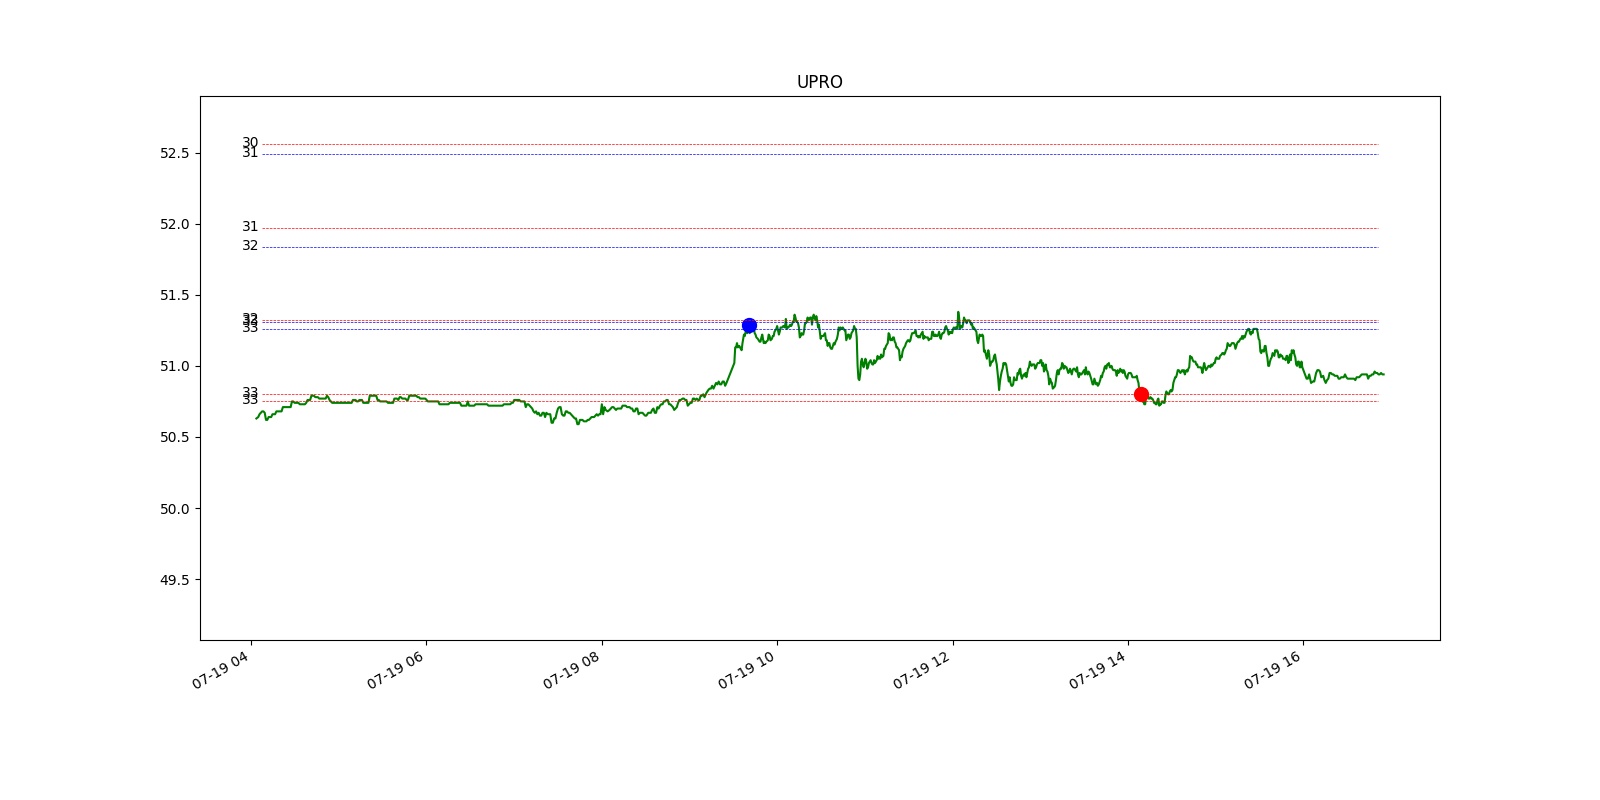The image size is (1600, 800).
Task: Click the 50.5 y-axis tick label
Action: pos(174,437)
